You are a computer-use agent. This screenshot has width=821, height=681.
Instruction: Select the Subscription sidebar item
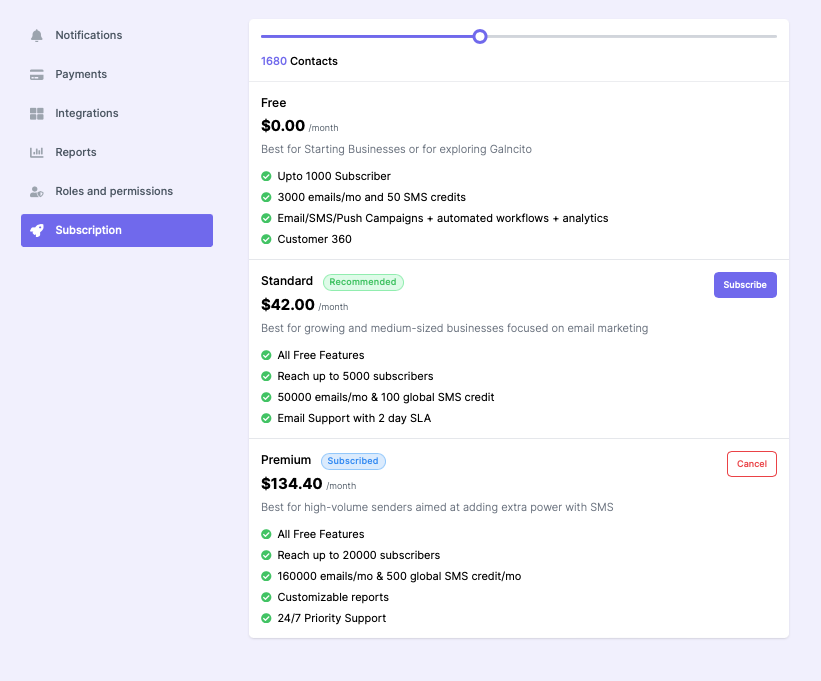point(117,230)
